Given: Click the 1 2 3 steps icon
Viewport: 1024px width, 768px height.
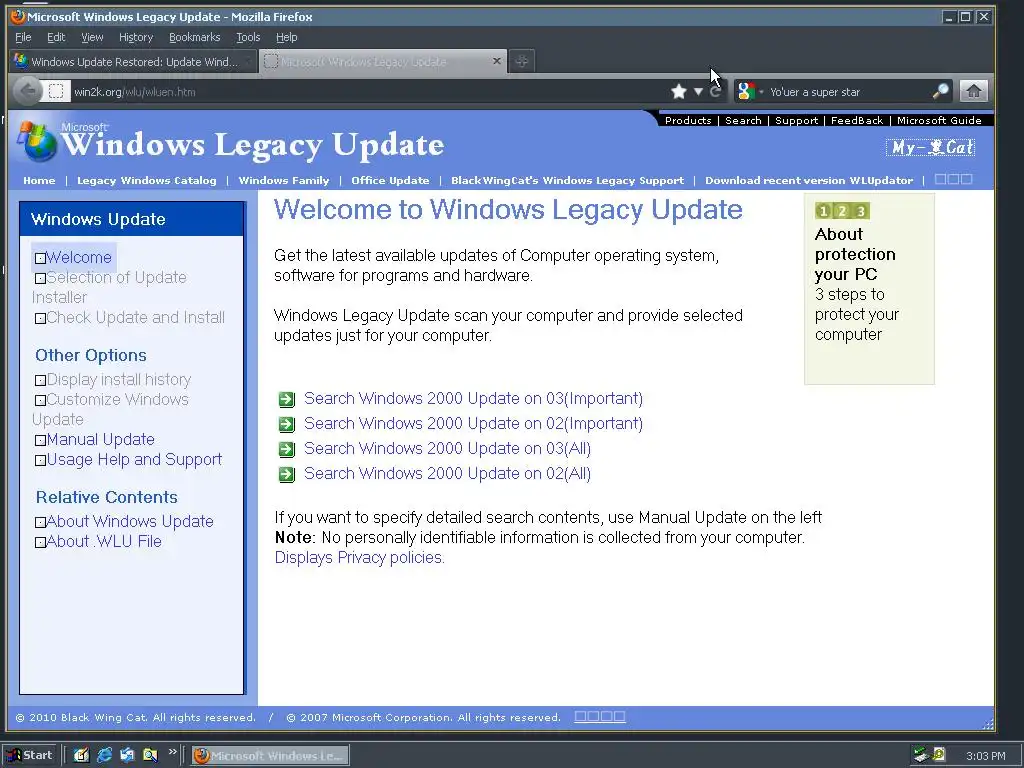Looking at the screenshot, I should point(842,211).
